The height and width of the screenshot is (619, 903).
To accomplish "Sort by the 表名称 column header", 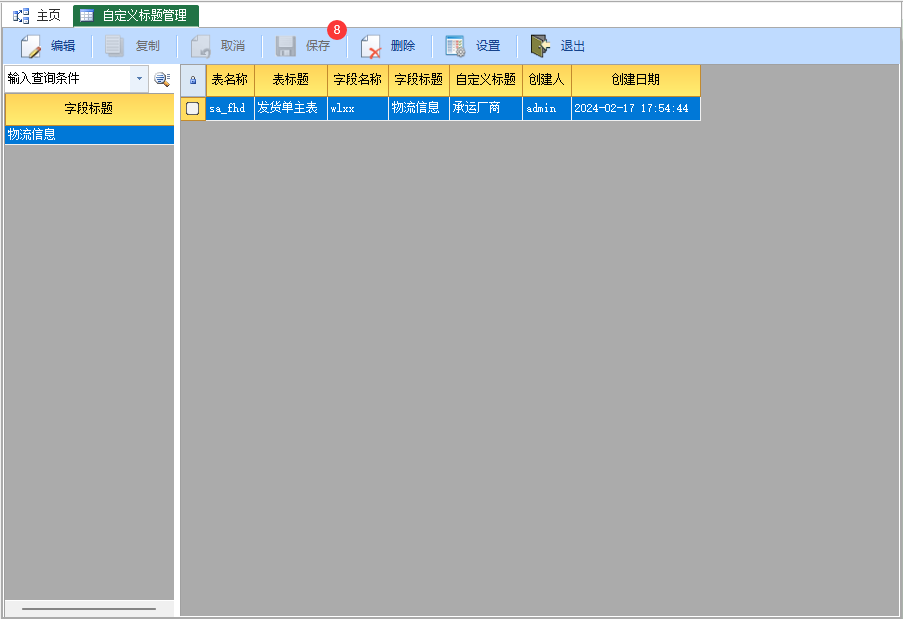I will click(230, 80).
